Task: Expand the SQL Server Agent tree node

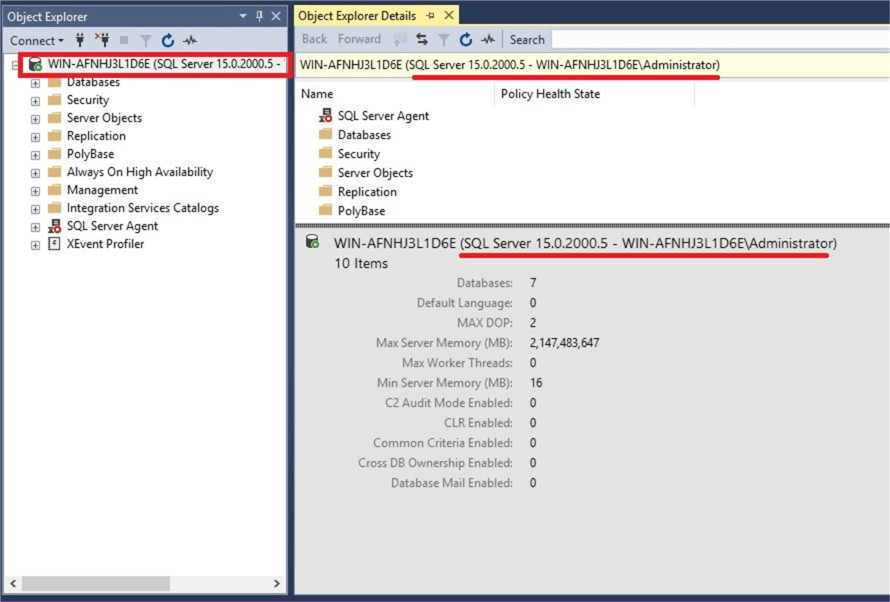Action: [x=35, y=227]
